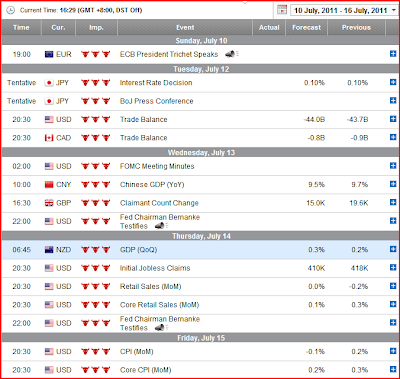
Task: Click the Event column header
Action: tap(185, 28)
